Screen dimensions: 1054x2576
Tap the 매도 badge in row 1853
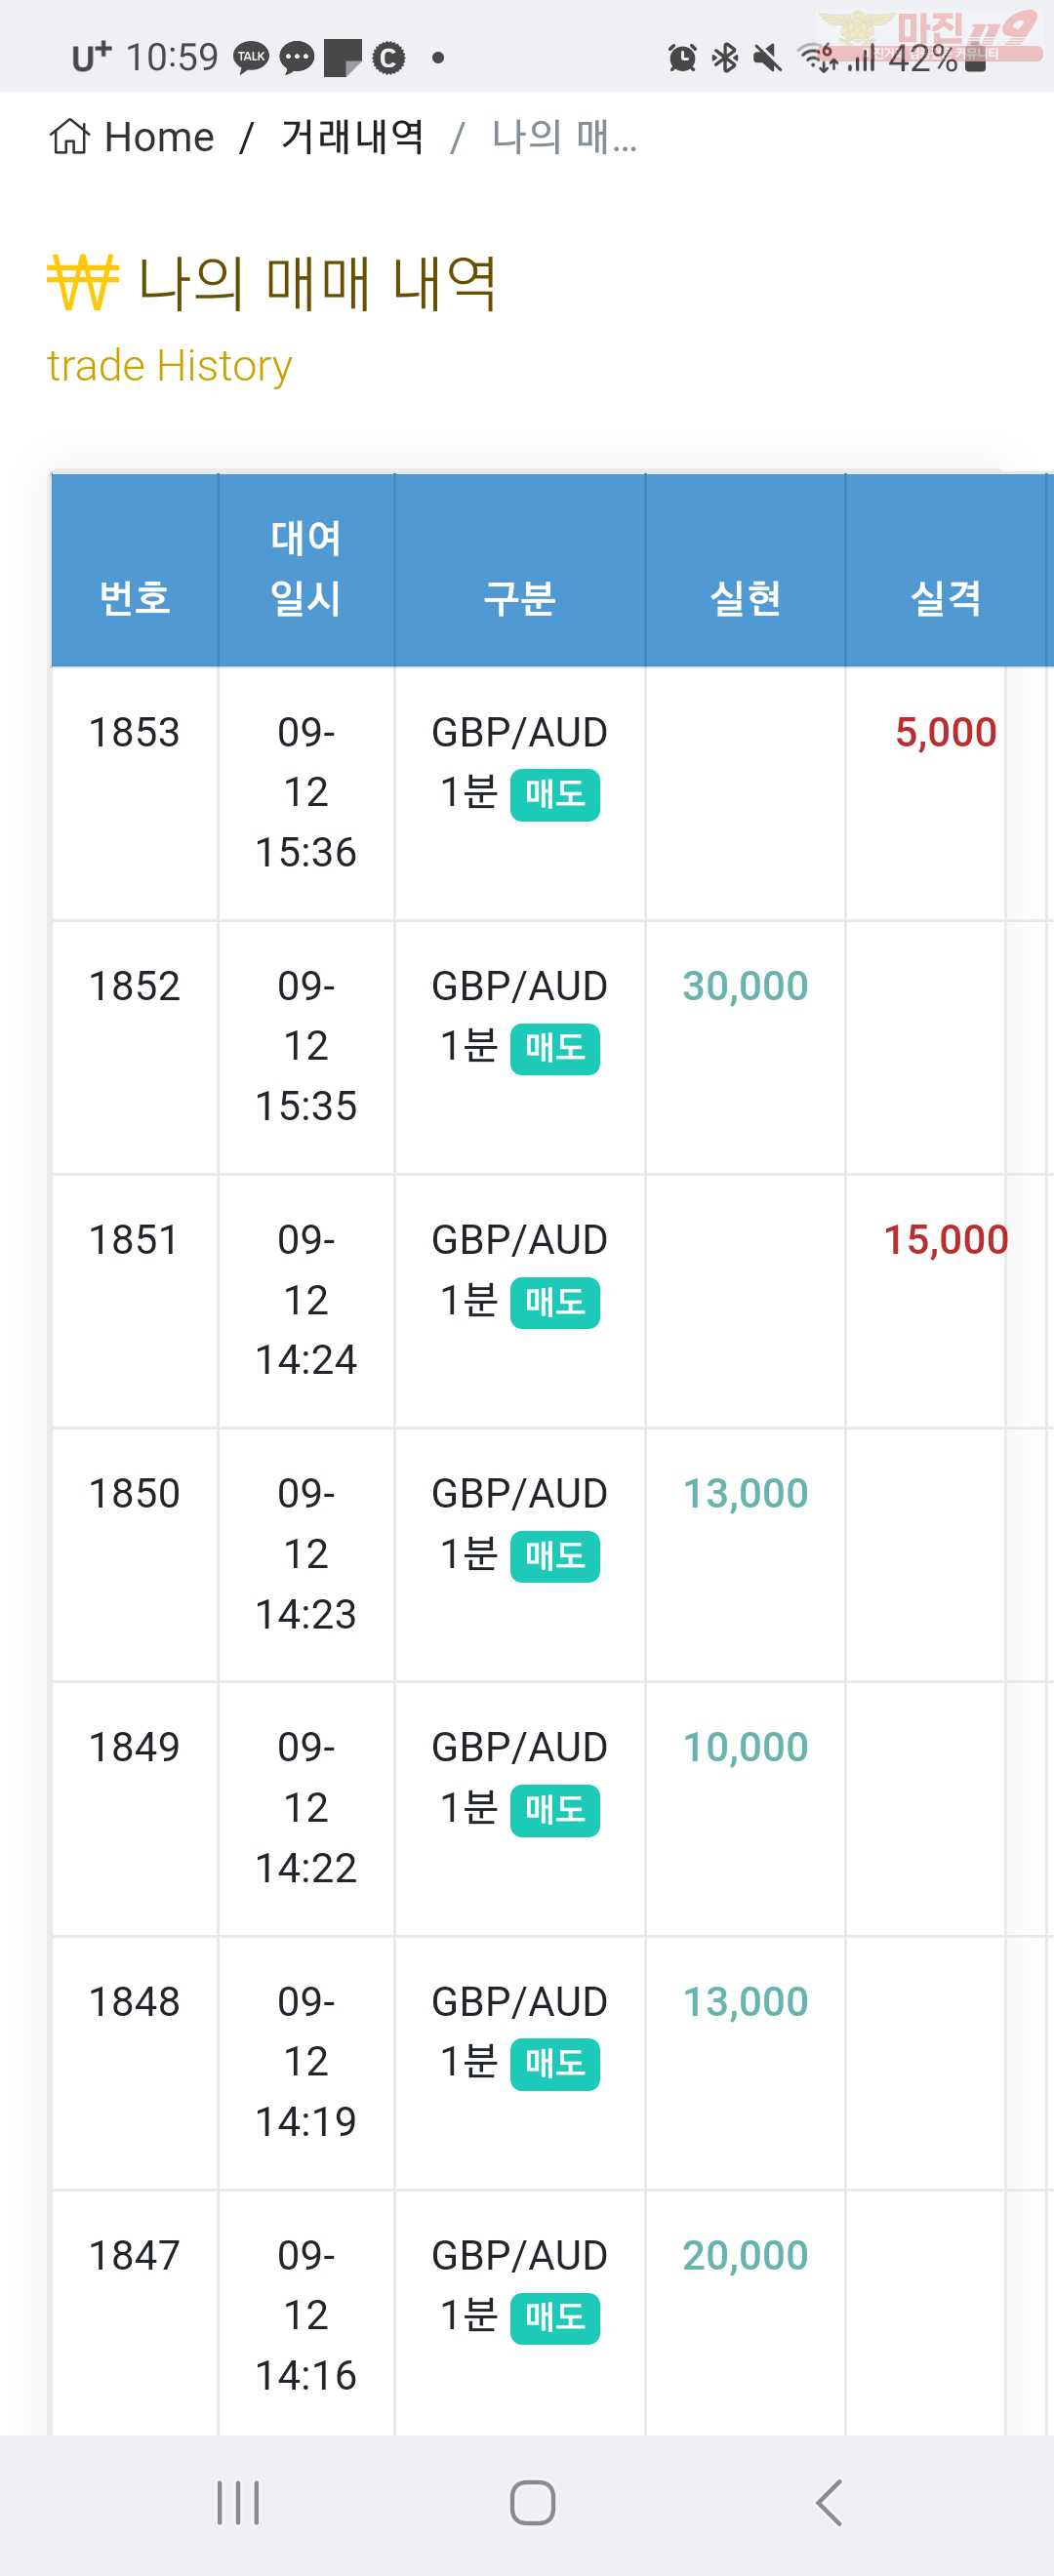555,795
